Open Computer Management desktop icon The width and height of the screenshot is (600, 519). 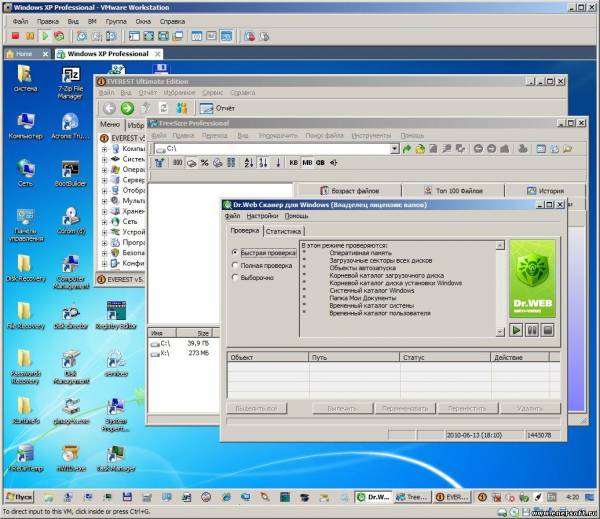(70, 273)
